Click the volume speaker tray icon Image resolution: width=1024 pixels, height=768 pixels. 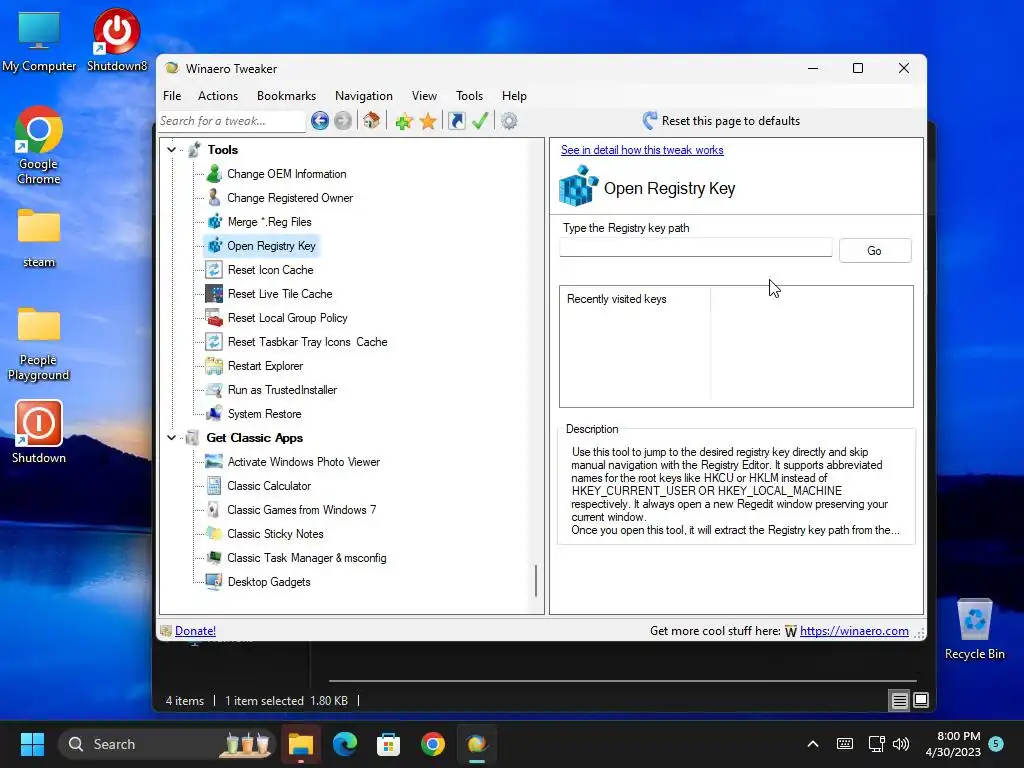[901, 744]
